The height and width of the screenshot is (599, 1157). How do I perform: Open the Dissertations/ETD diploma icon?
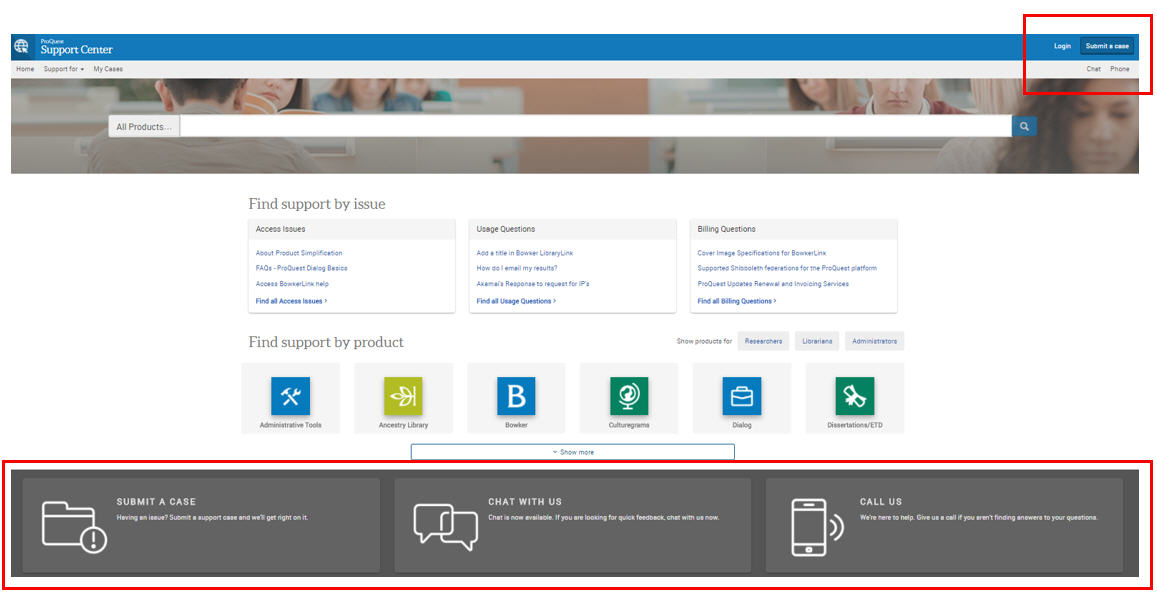pyautogui.click(x=854, y=396)
